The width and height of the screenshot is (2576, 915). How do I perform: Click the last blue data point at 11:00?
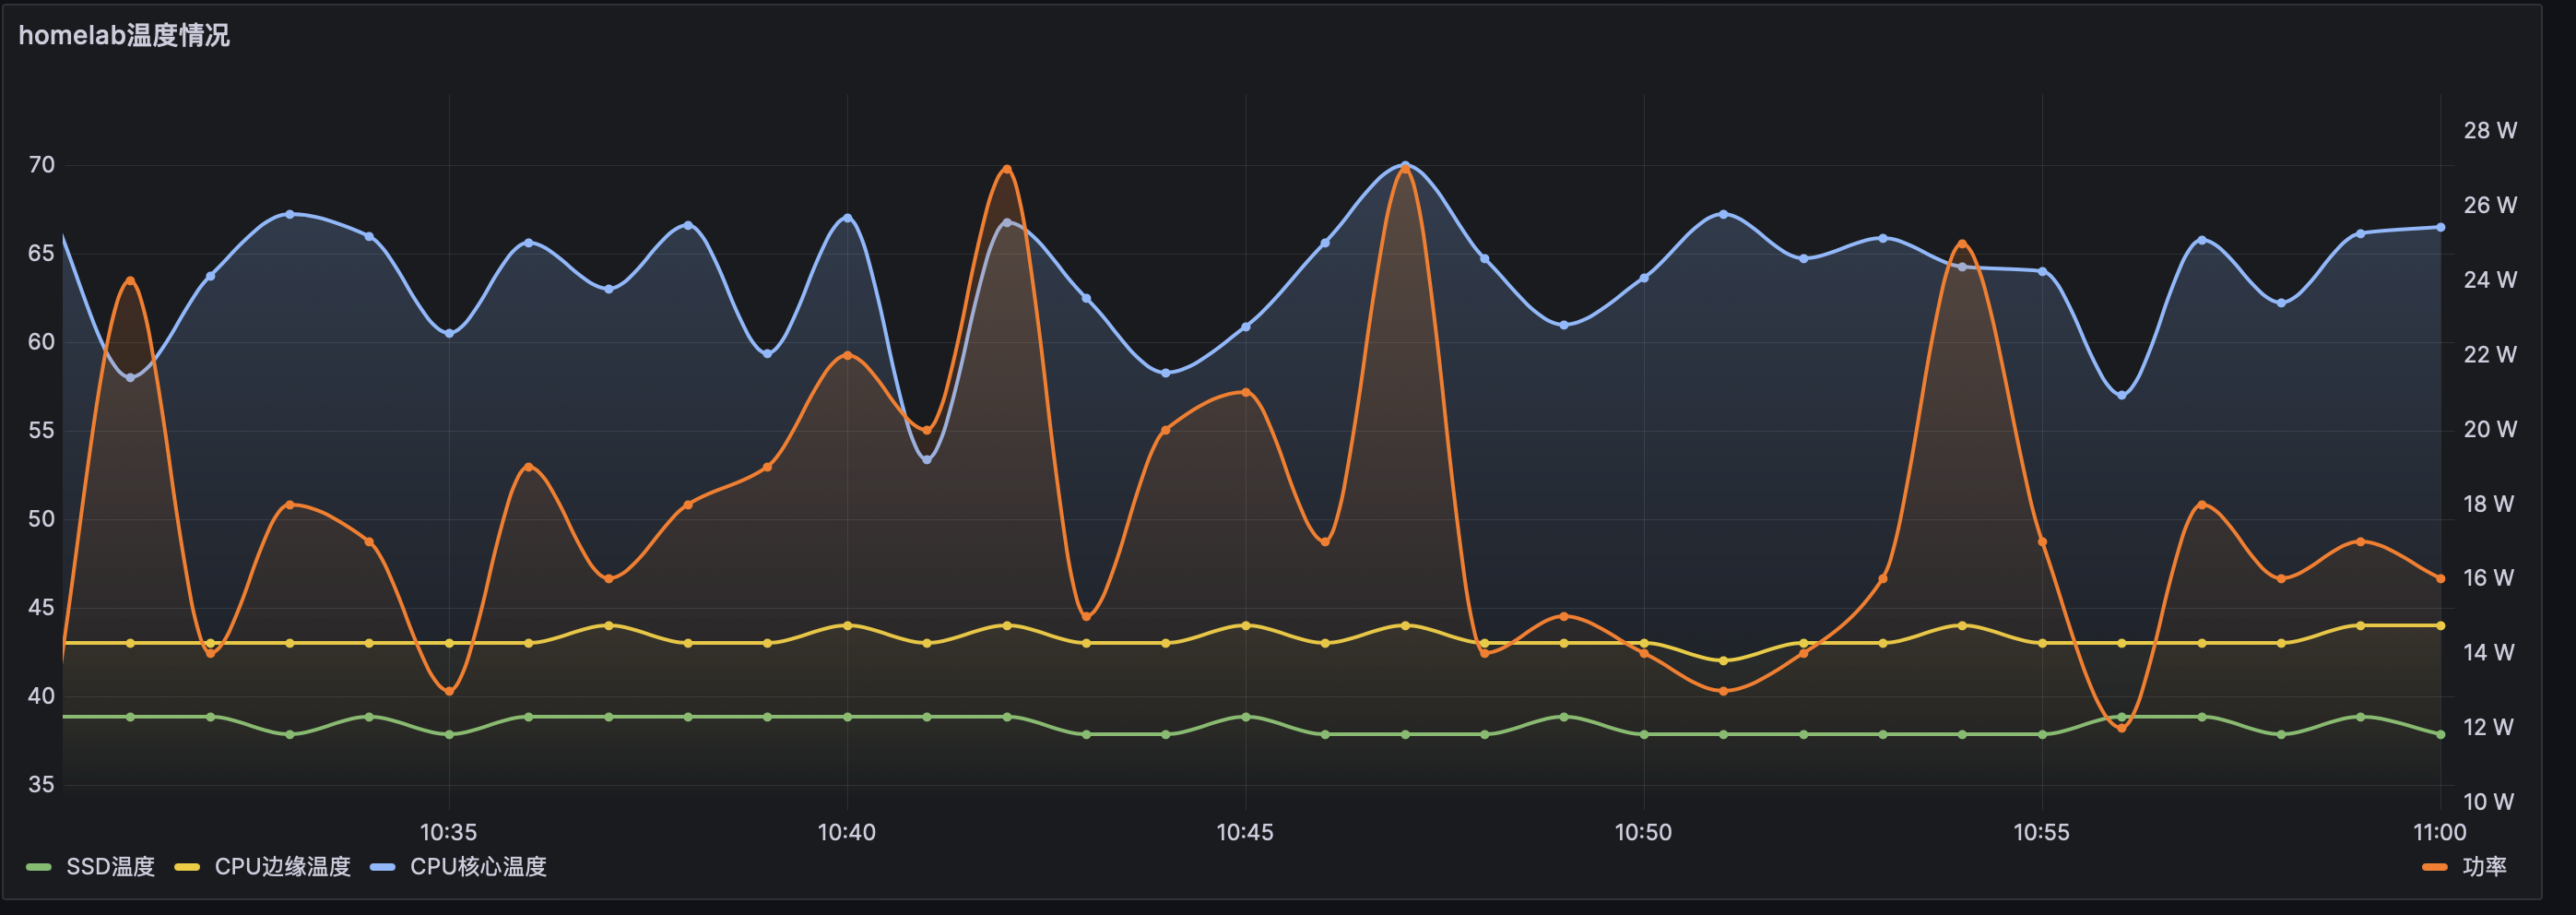coord(2440,227)
